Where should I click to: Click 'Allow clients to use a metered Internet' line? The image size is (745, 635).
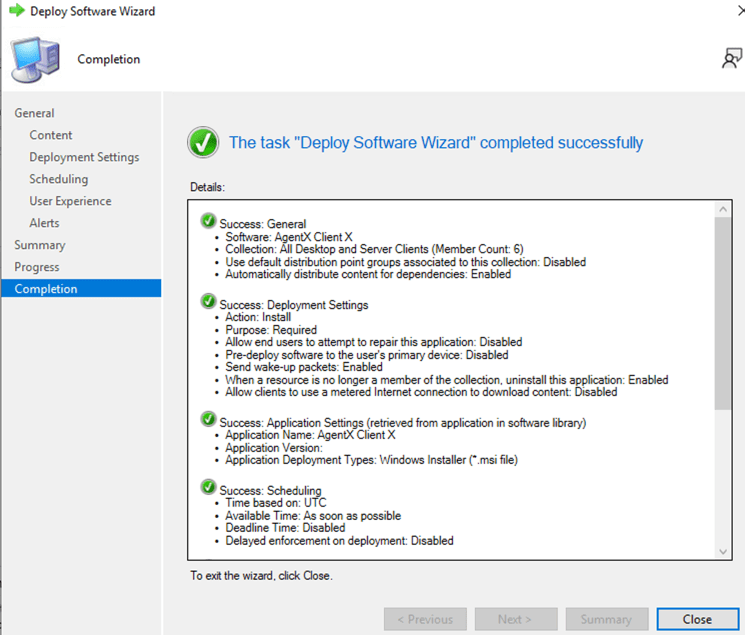(421, 392)
